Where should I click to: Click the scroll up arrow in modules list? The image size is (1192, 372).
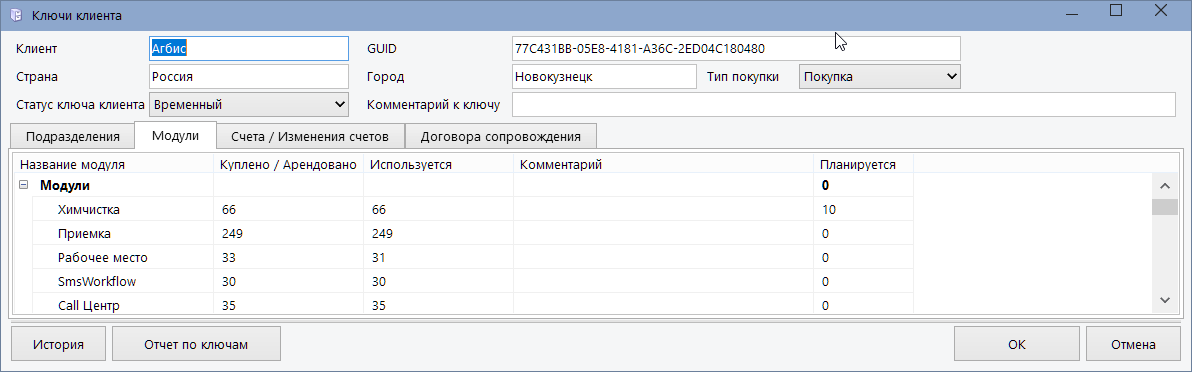[1164, 186]
